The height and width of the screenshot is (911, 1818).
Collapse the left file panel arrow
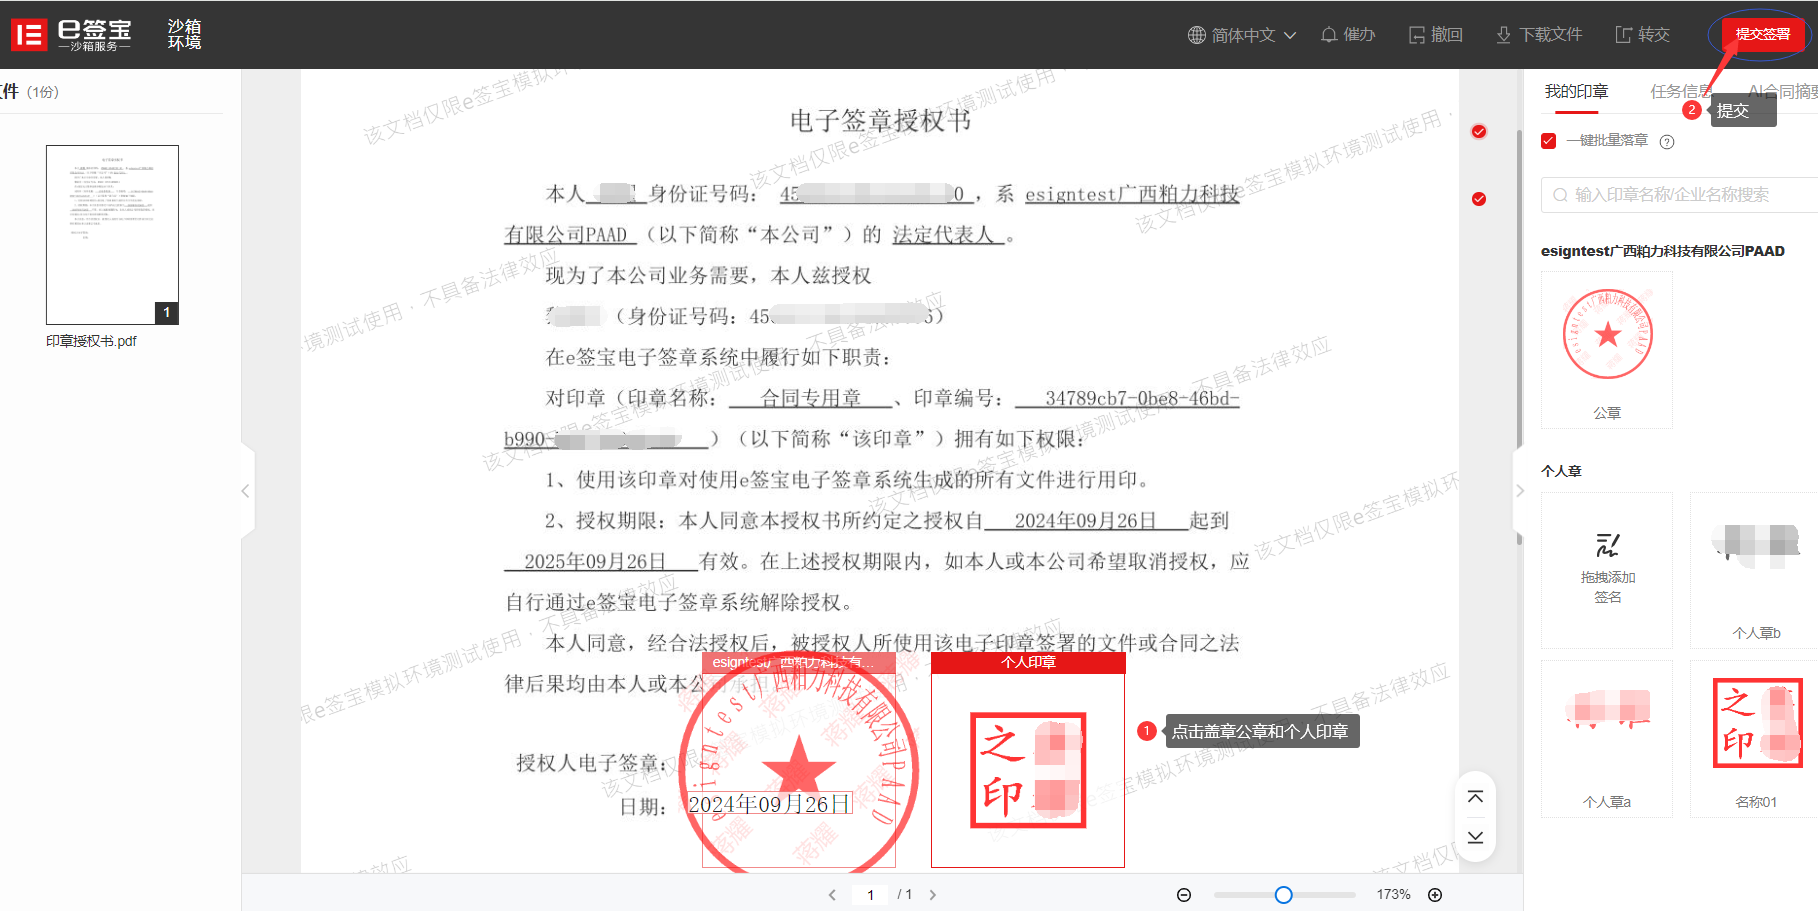245,491
